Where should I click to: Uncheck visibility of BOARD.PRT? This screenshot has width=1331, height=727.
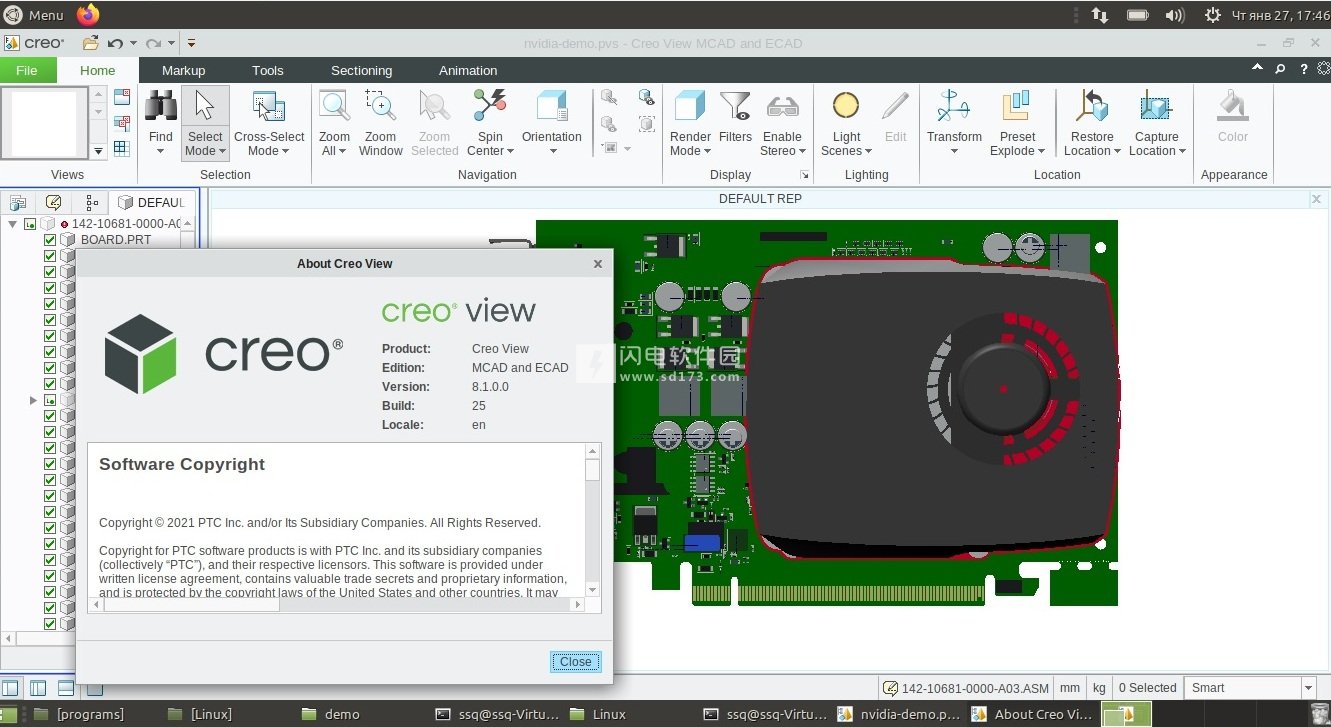pos(50,239)
